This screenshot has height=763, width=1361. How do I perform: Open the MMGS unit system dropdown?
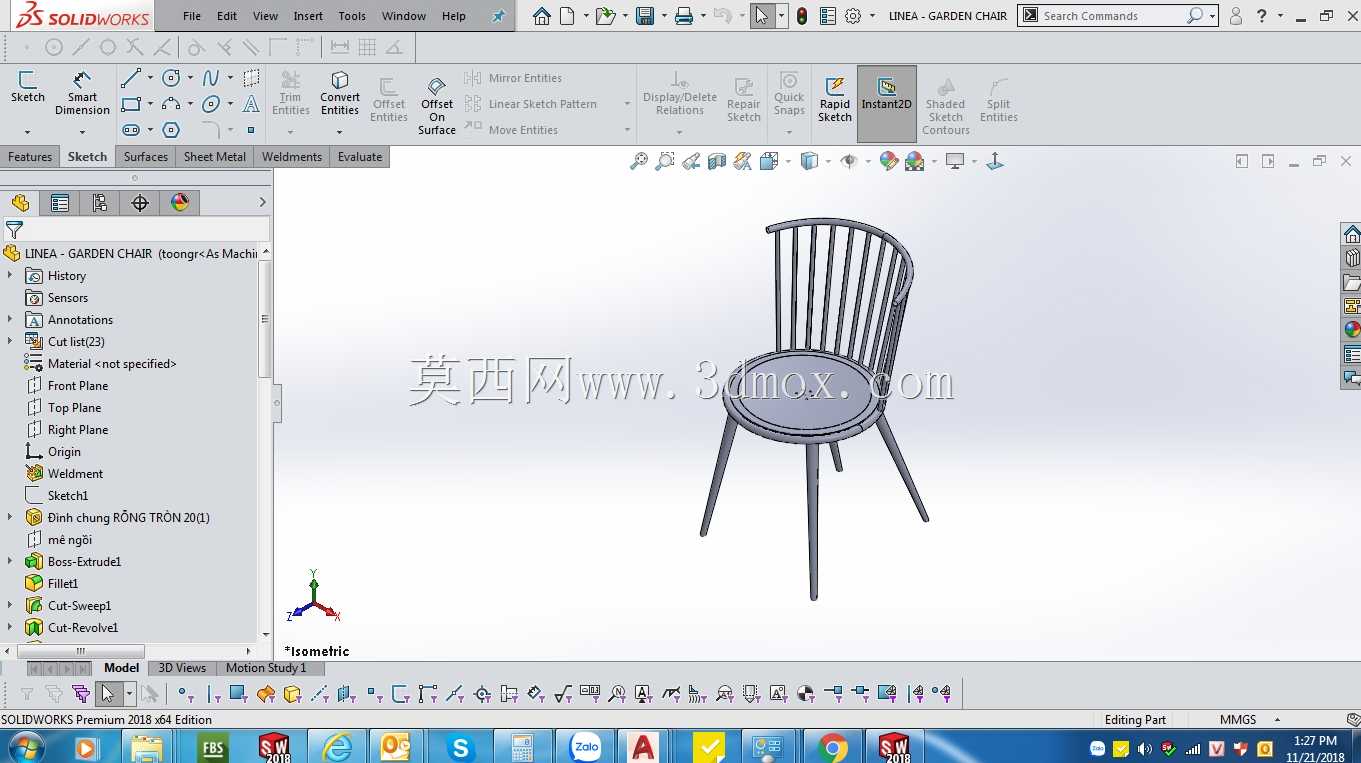(1277, 720)
